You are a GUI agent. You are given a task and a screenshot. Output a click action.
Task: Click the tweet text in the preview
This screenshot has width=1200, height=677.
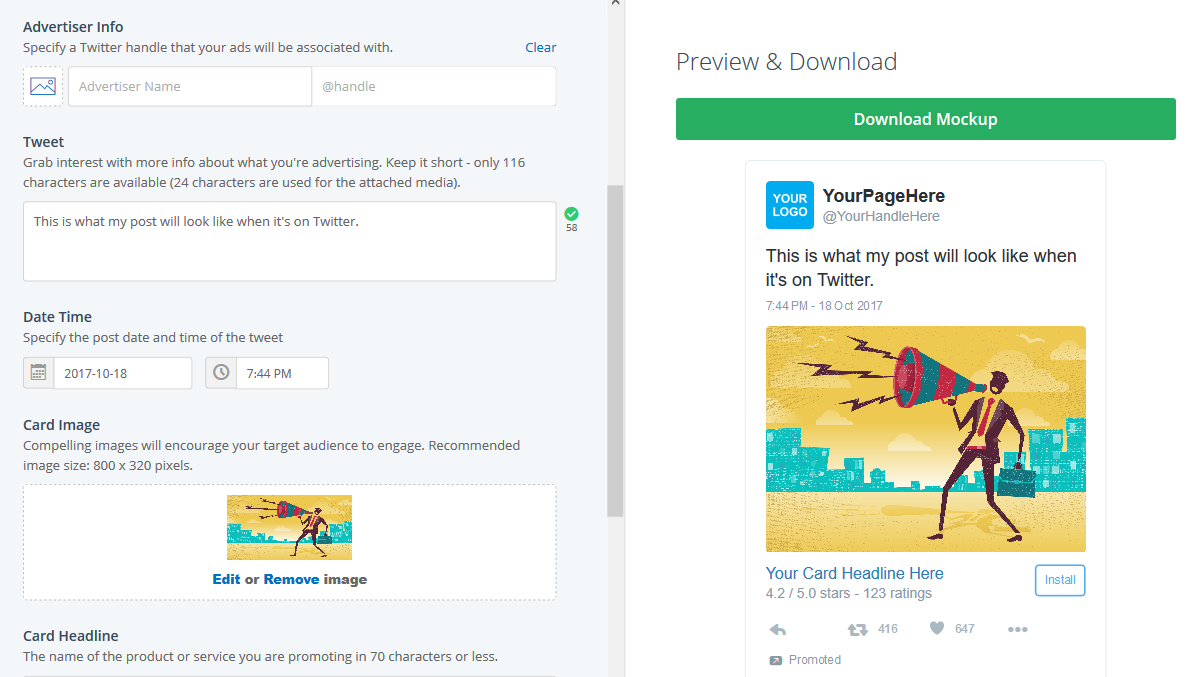[921, 267]
